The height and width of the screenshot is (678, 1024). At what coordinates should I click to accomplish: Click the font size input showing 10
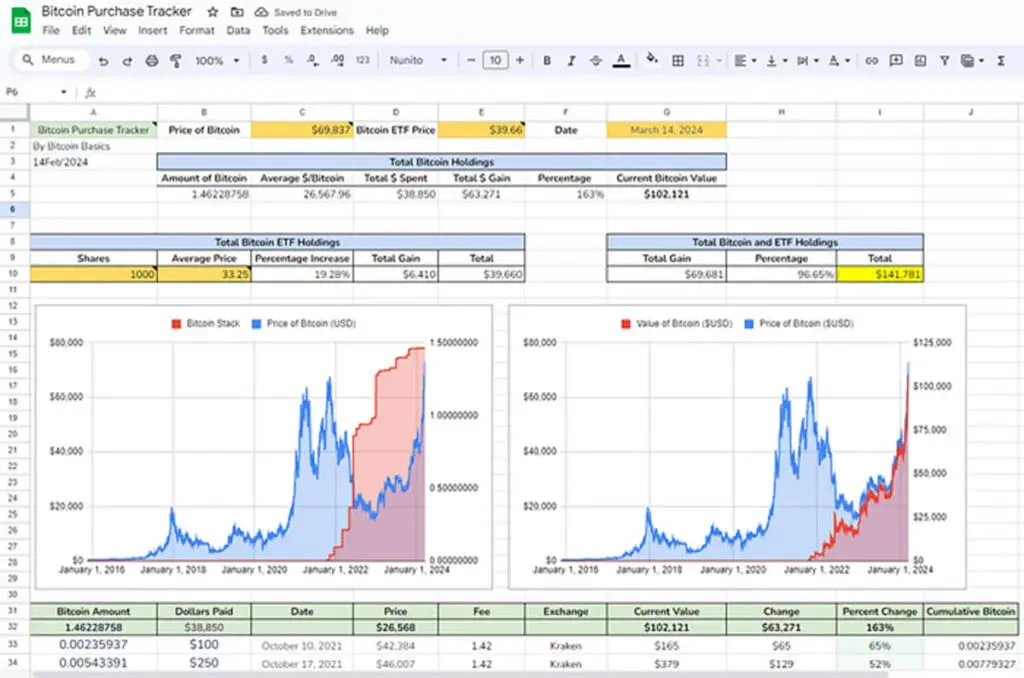click(x=495, y=60)
